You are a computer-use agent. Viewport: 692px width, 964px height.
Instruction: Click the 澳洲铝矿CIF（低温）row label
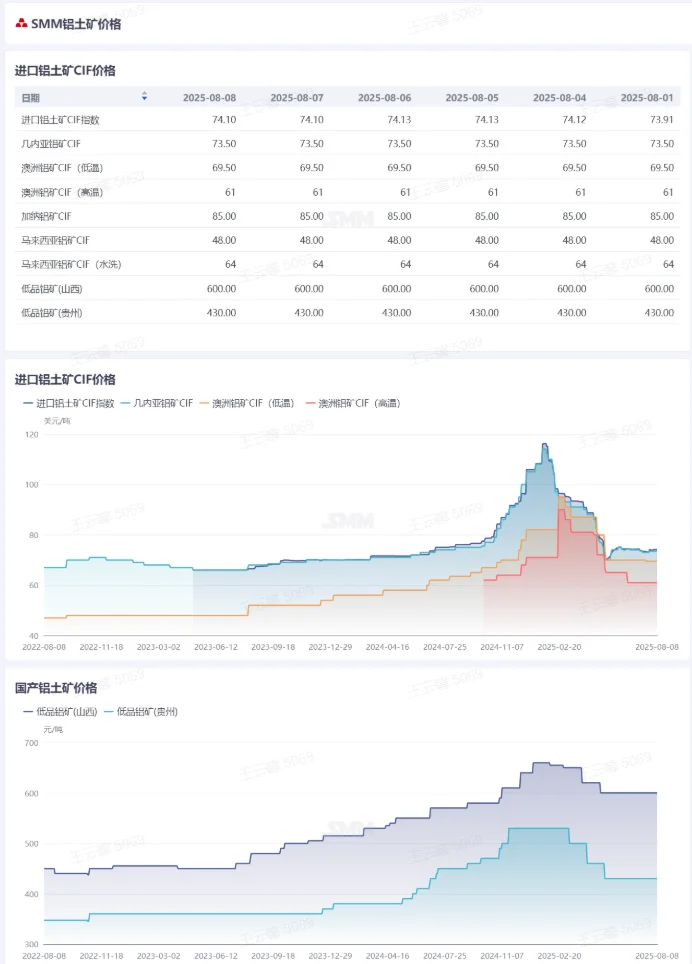click(x=62, y=168)
